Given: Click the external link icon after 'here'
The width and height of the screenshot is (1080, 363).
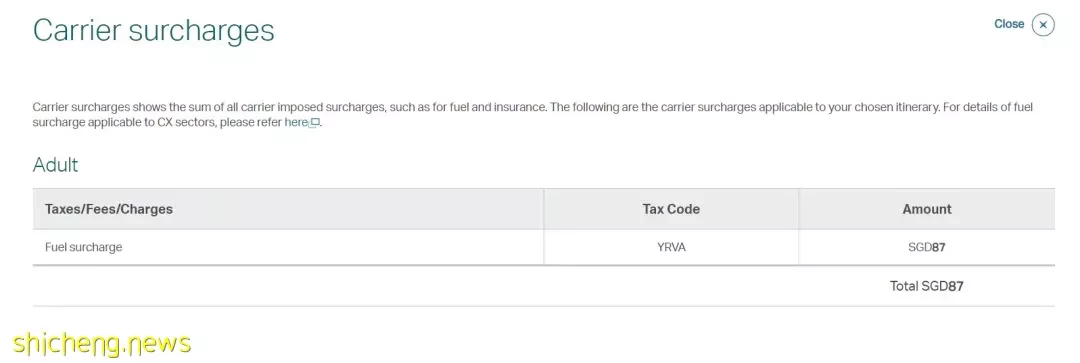Looking at the screenshot, I should pyautogui.click(x=314, y=123).
